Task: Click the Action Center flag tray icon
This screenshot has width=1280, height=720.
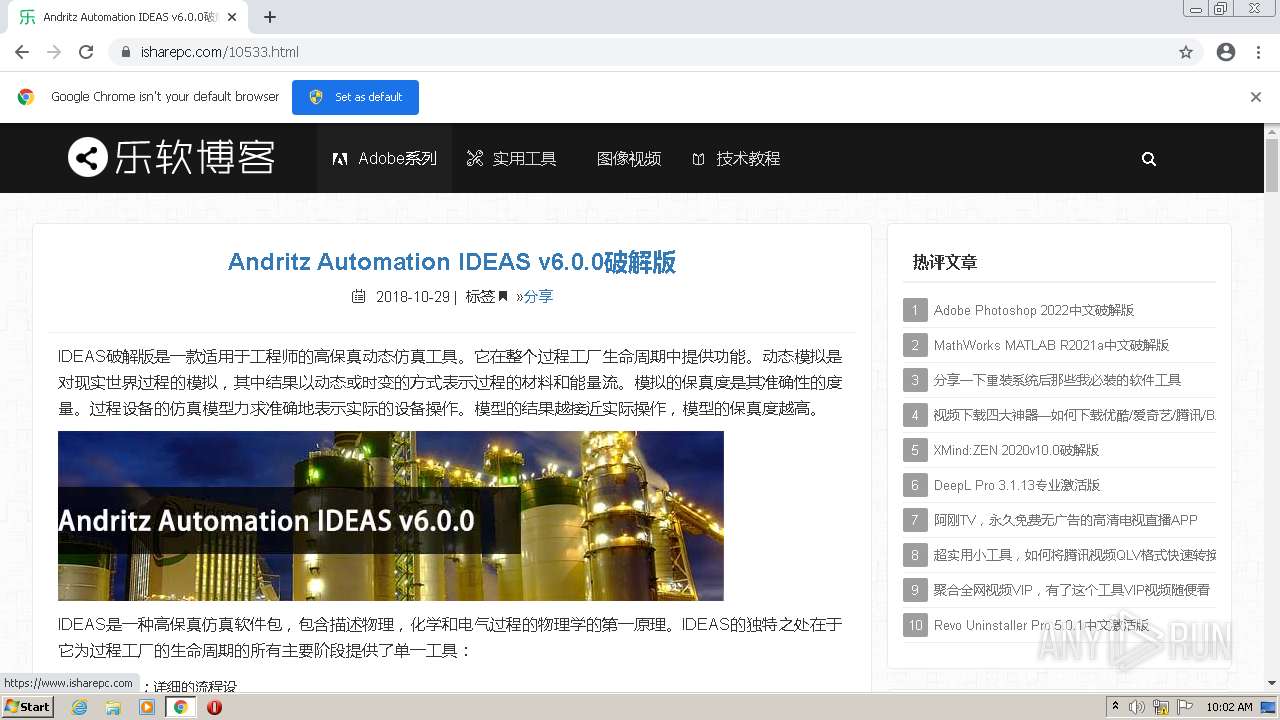Action: 1185,707
